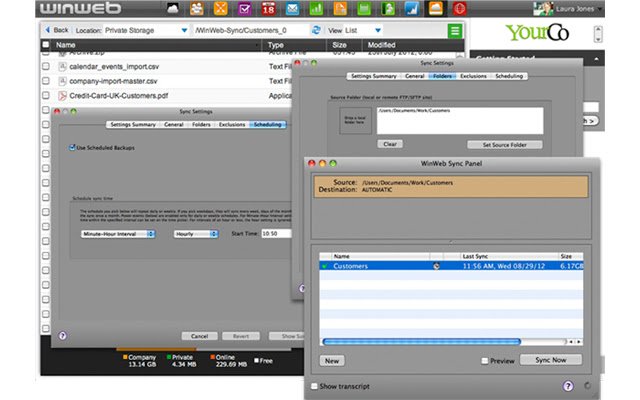The image size is (640, 400).
Task: Open Scheduling tab in rear Sync Settings window
Action: tap(509, 76)
